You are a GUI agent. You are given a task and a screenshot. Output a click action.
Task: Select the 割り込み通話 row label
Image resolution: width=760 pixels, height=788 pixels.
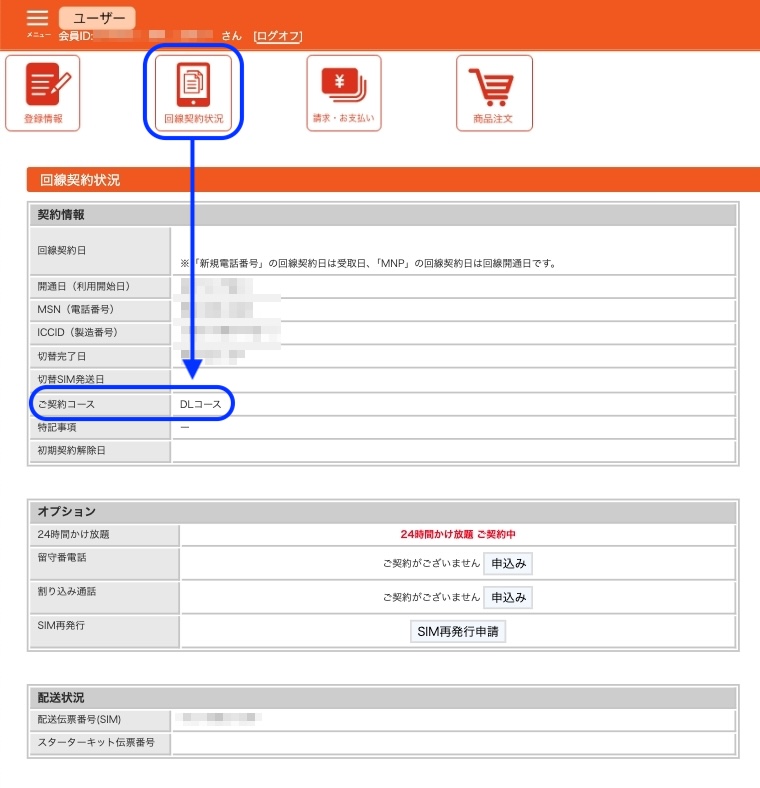coord(66,592)
